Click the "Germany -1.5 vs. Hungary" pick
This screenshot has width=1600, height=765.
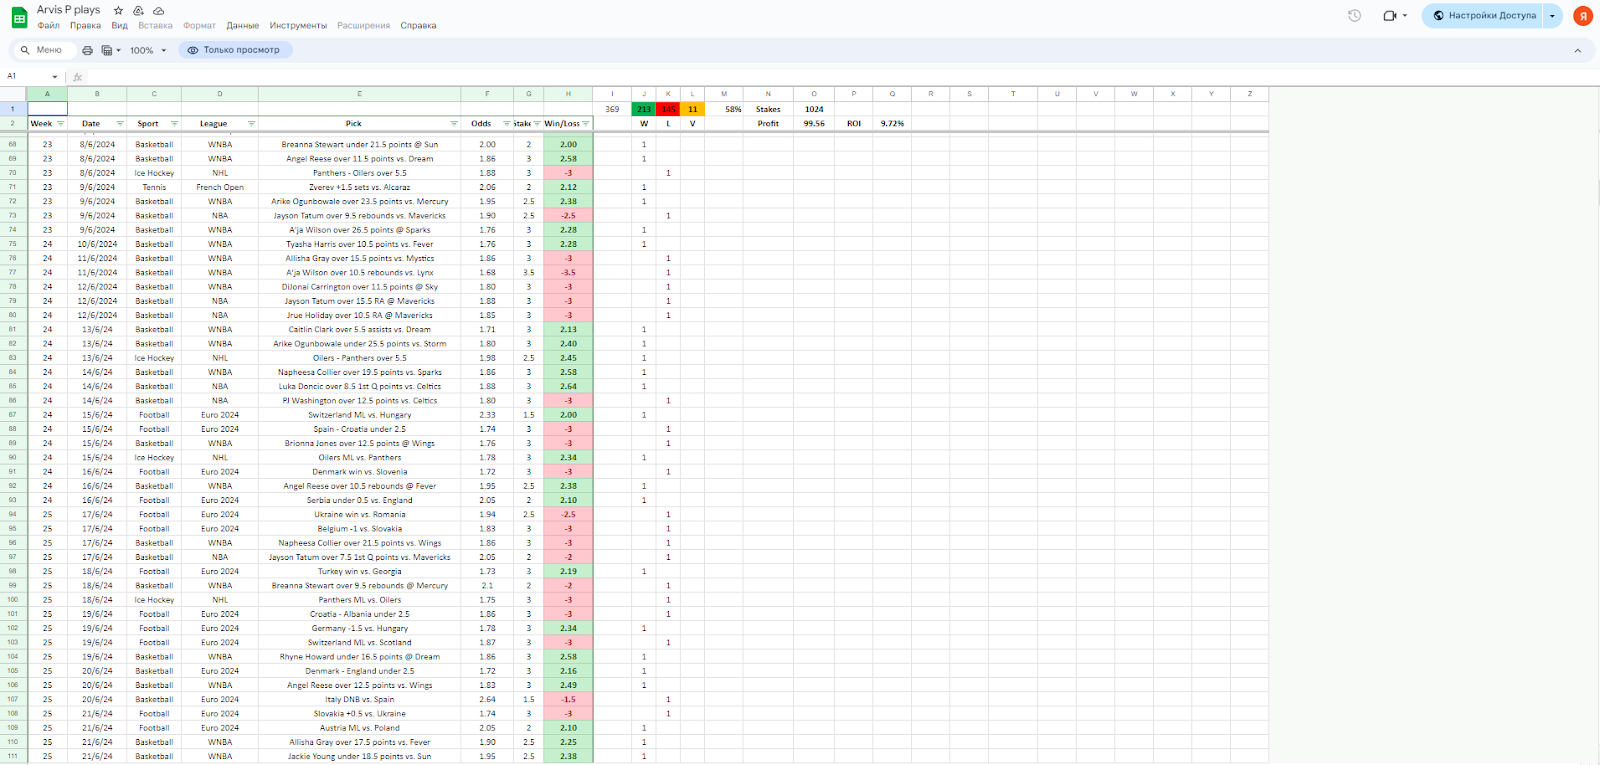tap(359, 629)
